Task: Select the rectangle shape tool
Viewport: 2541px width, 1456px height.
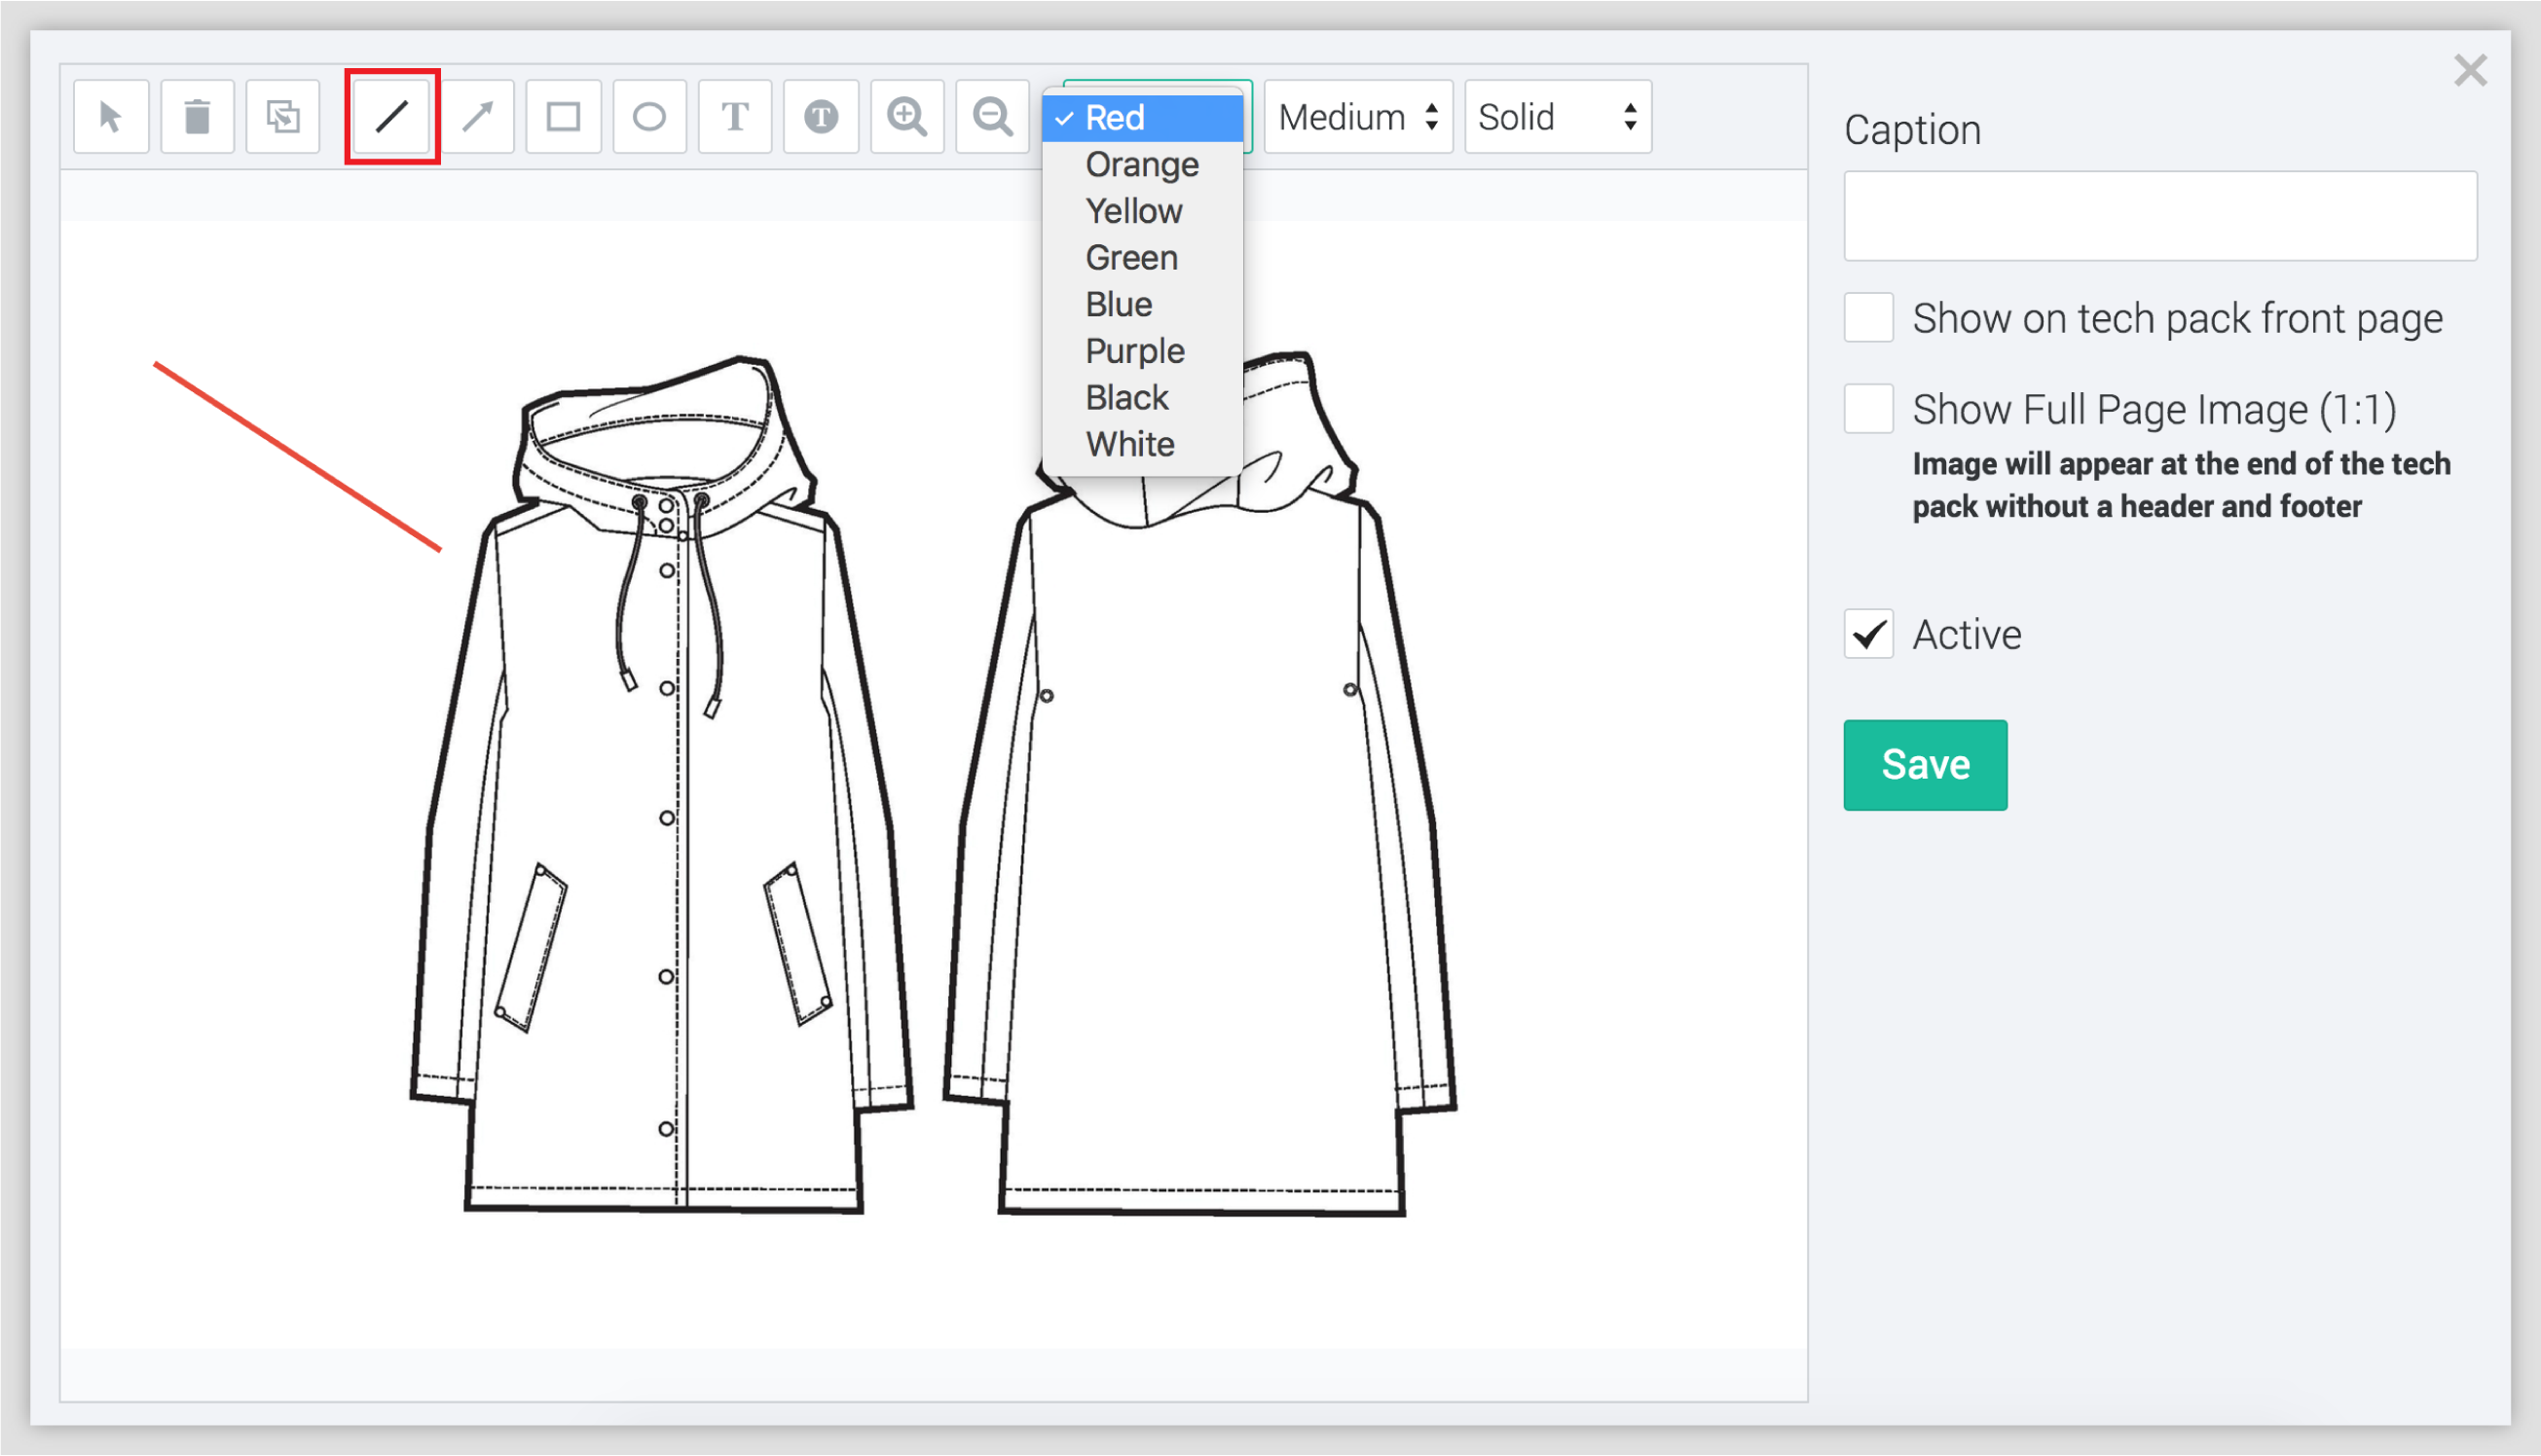Action: pyautogui.click(x=564, y=117)
